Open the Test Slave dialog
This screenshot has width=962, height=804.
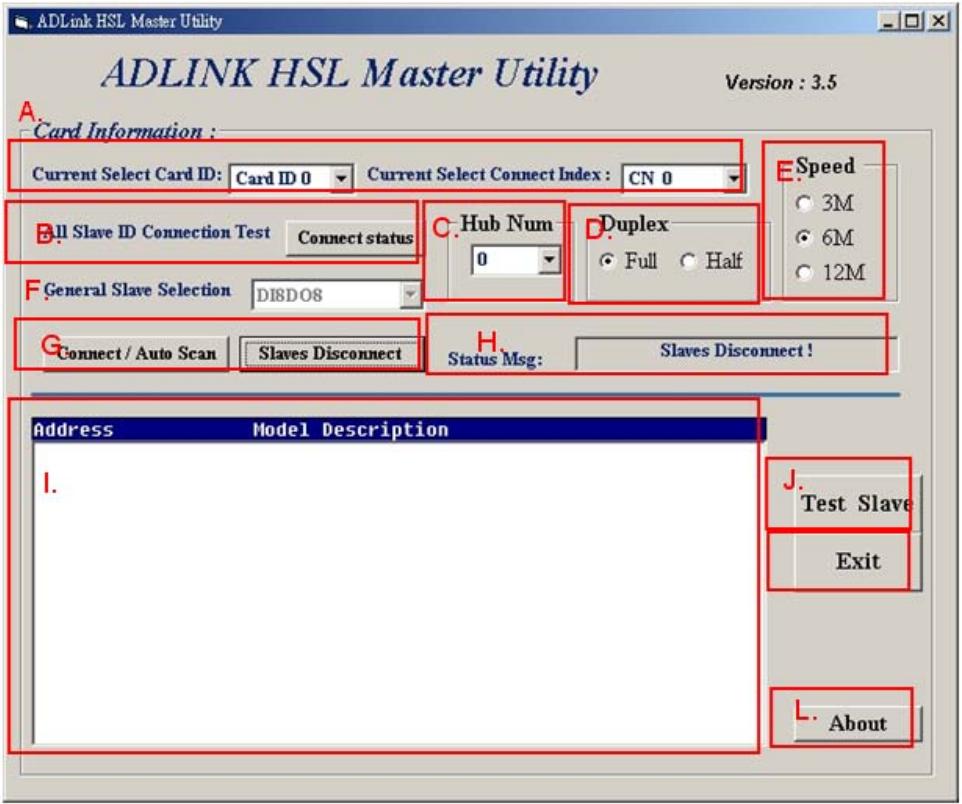857,503
